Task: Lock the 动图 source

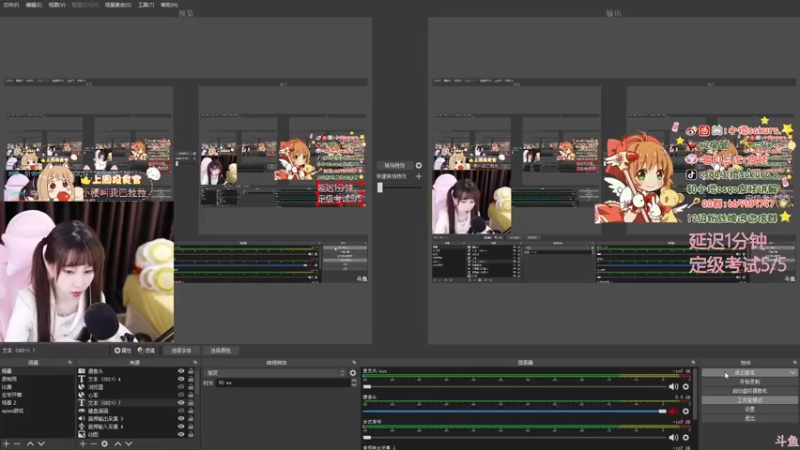Action: pyautogui.click(x=191, y=434)
